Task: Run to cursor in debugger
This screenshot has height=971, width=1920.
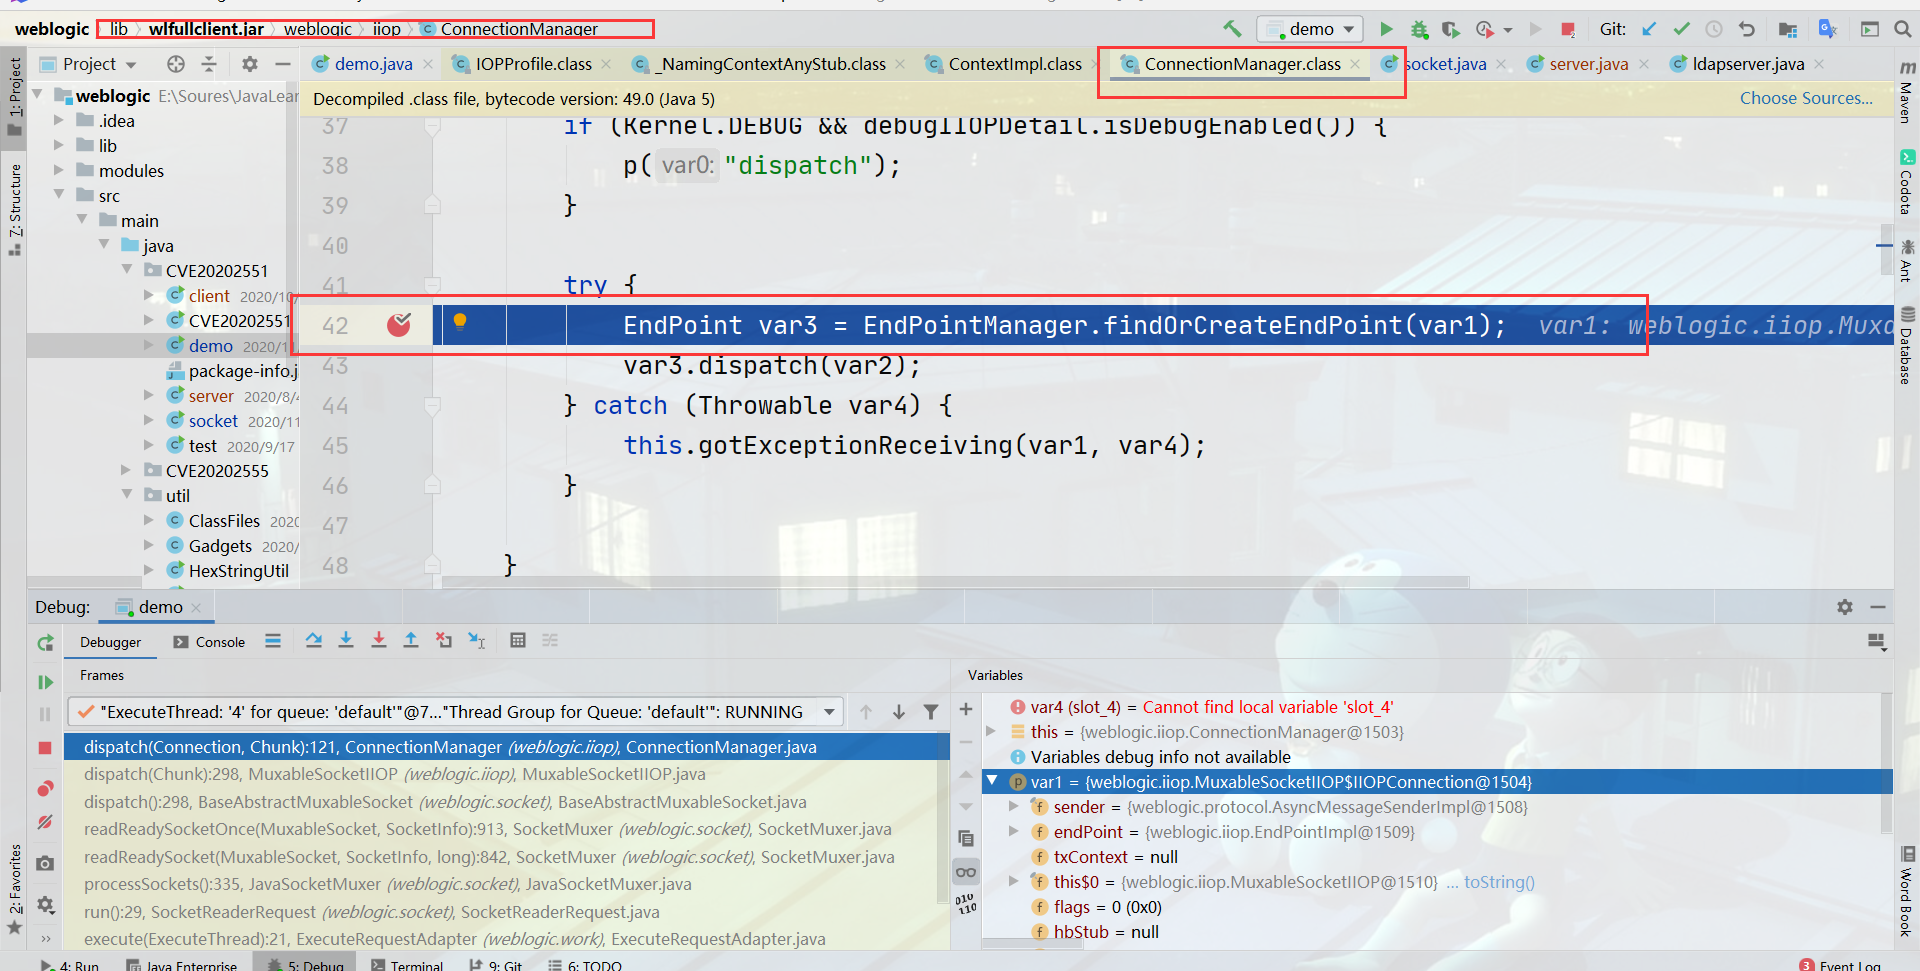Action: click(x=477, y=640)
